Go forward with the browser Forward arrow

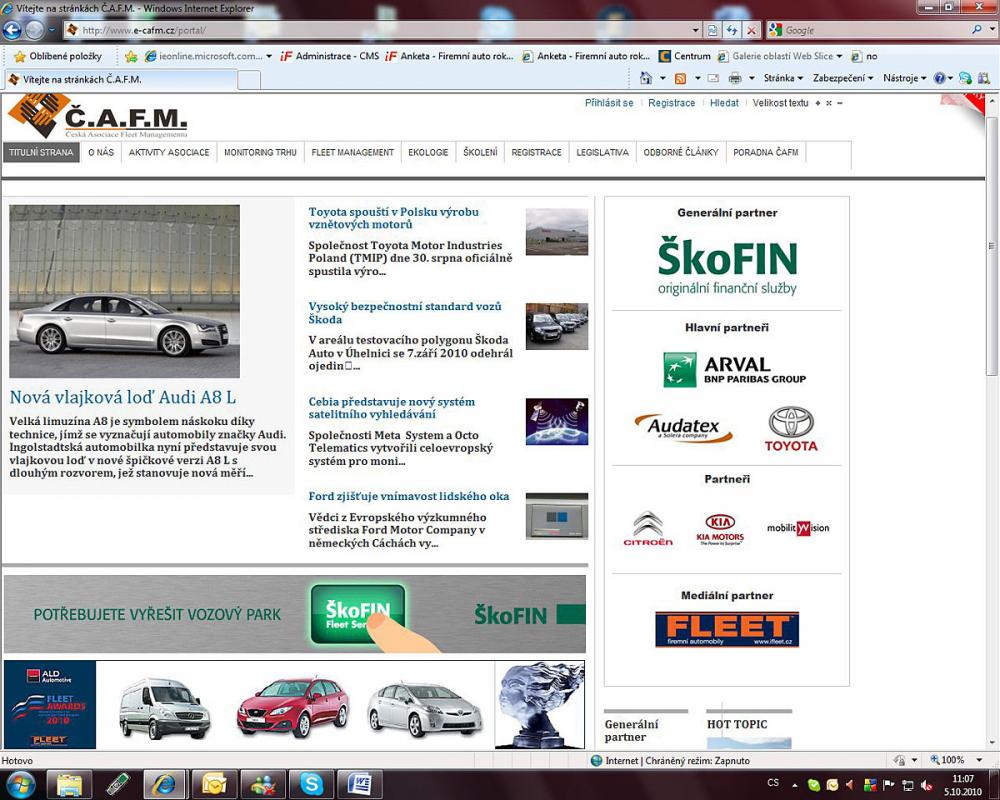point(34,29)
